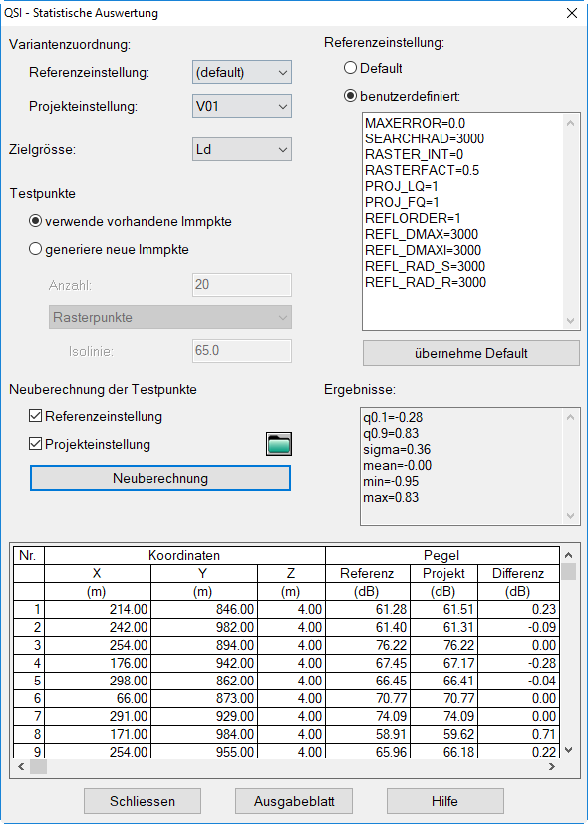Click the Hilfe button
This screenshot has width=588, height=824.
445,801
